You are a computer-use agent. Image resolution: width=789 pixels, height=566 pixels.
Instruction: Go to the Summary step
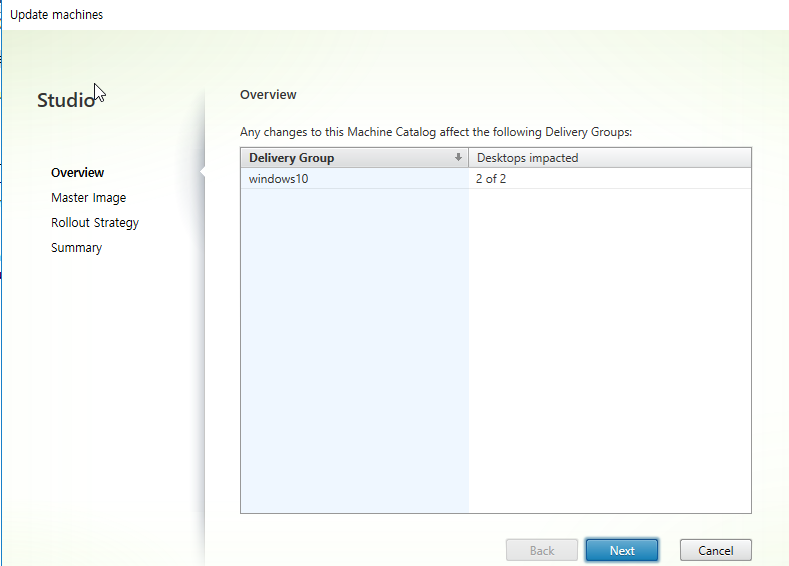pyautogui.click(x=76, y=248)
